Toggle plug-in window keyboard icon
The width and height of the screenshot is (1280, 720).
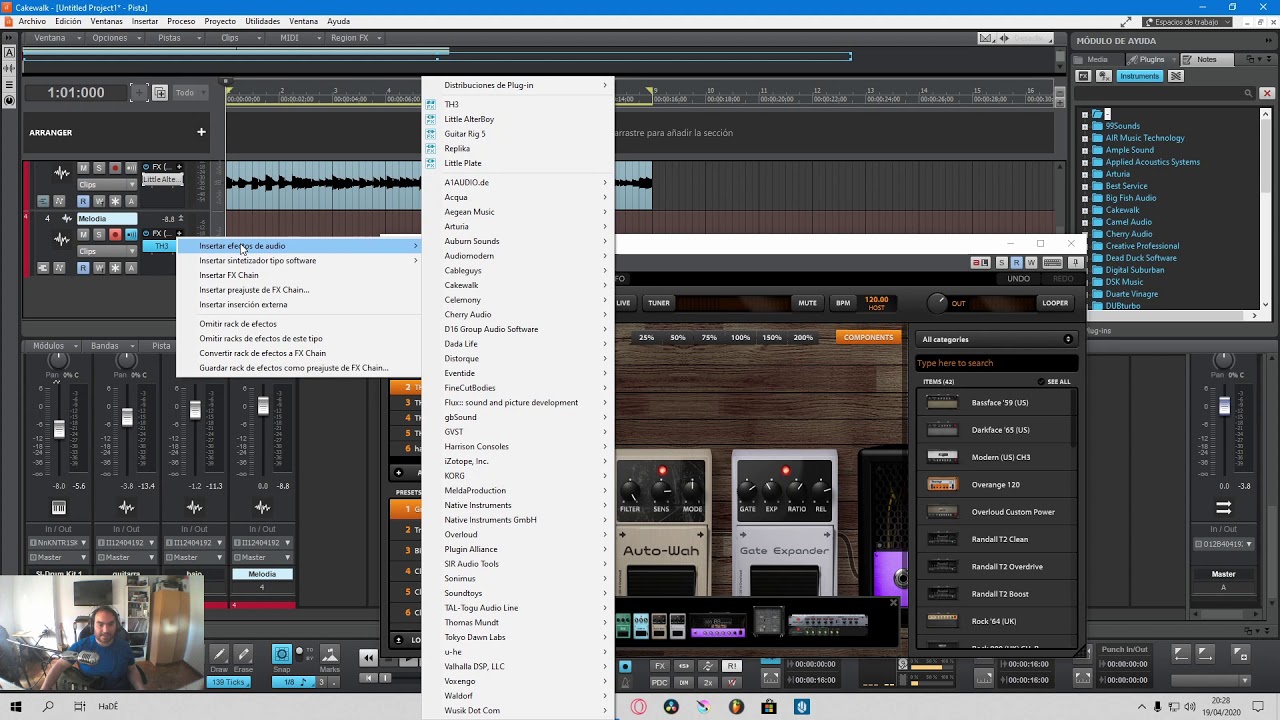tap(1052, 263)
